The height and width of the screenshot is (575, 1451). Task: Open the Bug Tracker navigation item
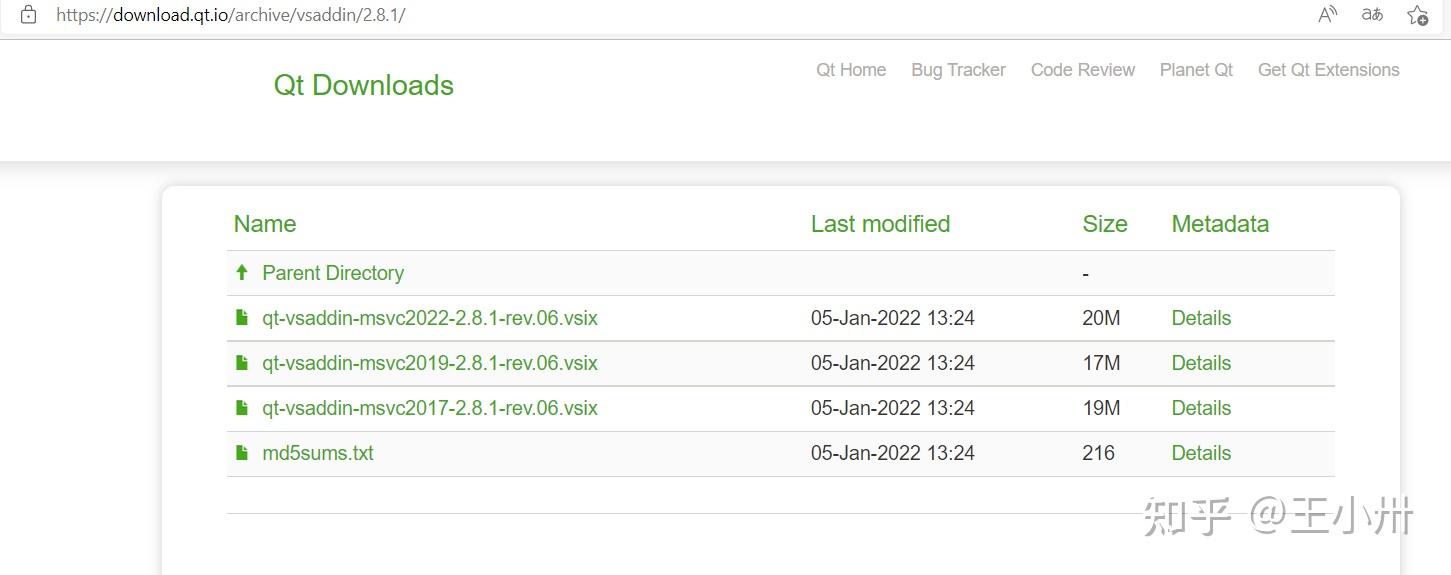[958, 70]
